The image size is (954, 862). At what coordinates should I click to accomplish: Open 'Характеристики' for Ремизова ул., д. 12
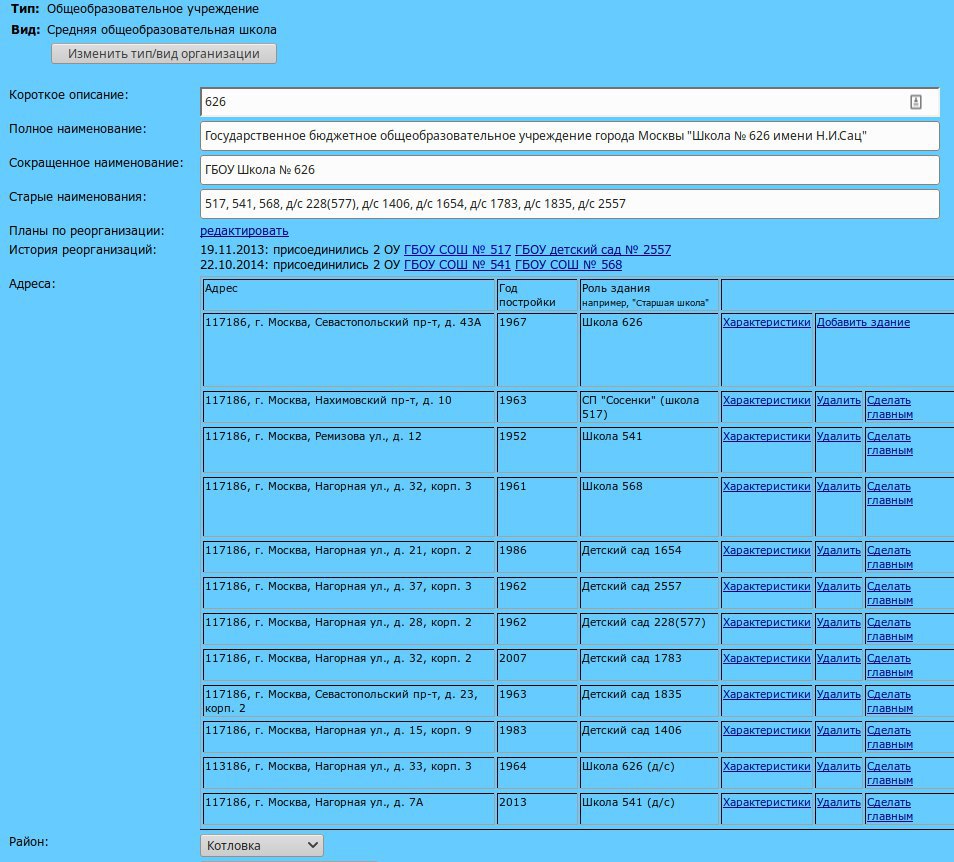tap(767, 436)
